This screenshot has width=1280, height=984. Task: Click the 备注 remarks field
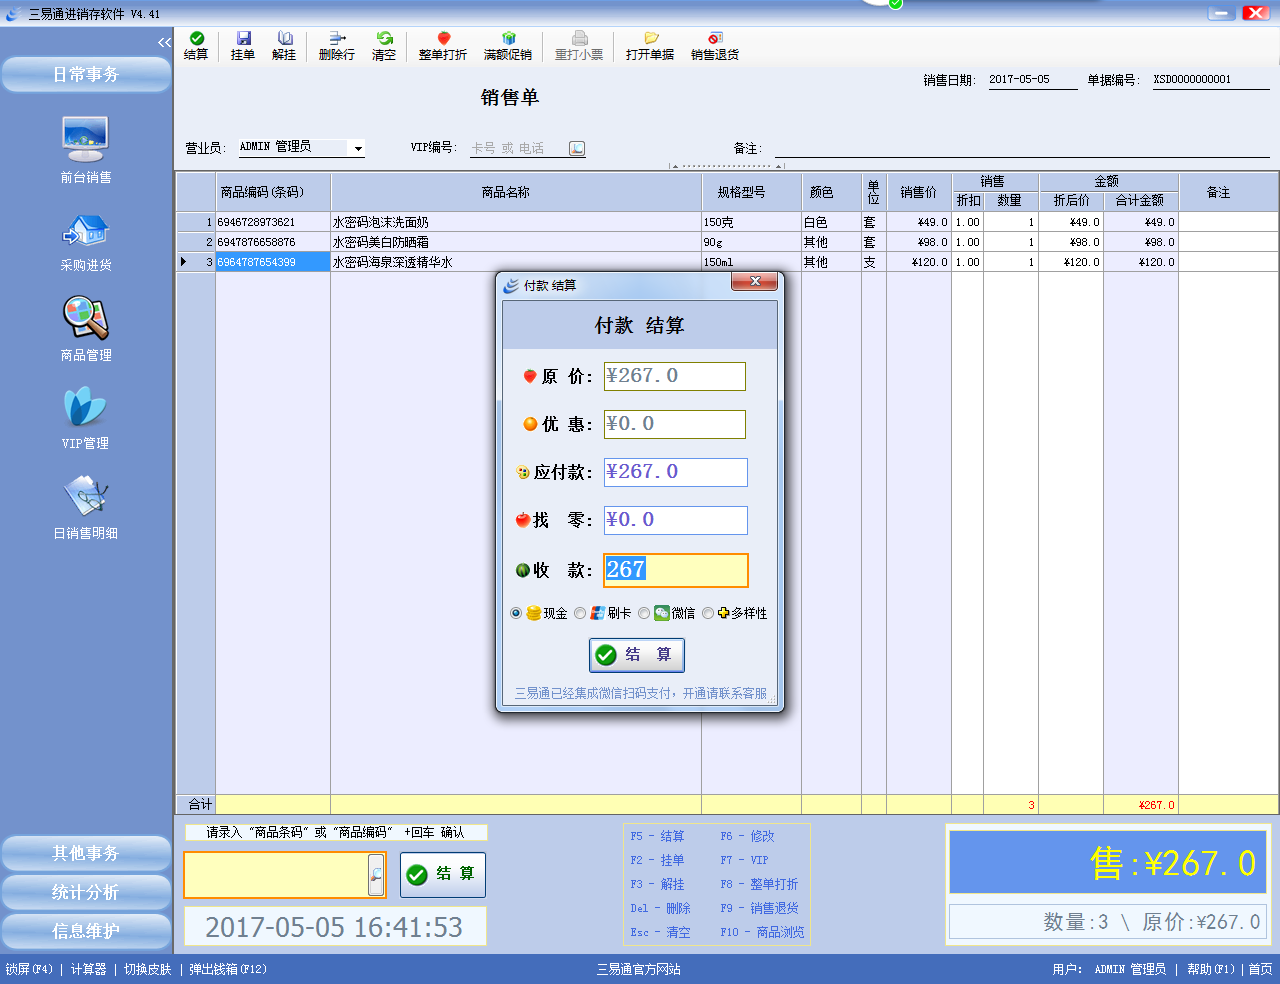point(1022,148)
